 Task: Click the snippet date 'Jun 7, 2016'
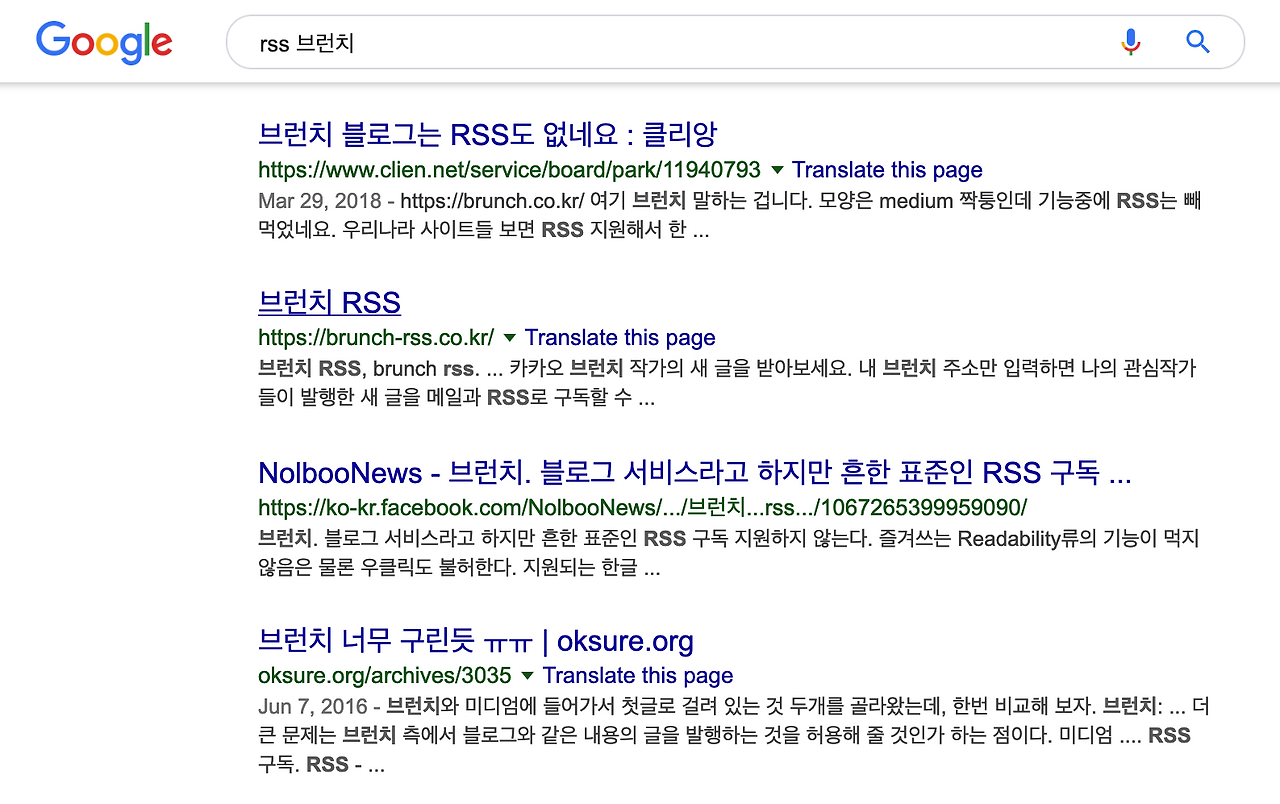314,707
